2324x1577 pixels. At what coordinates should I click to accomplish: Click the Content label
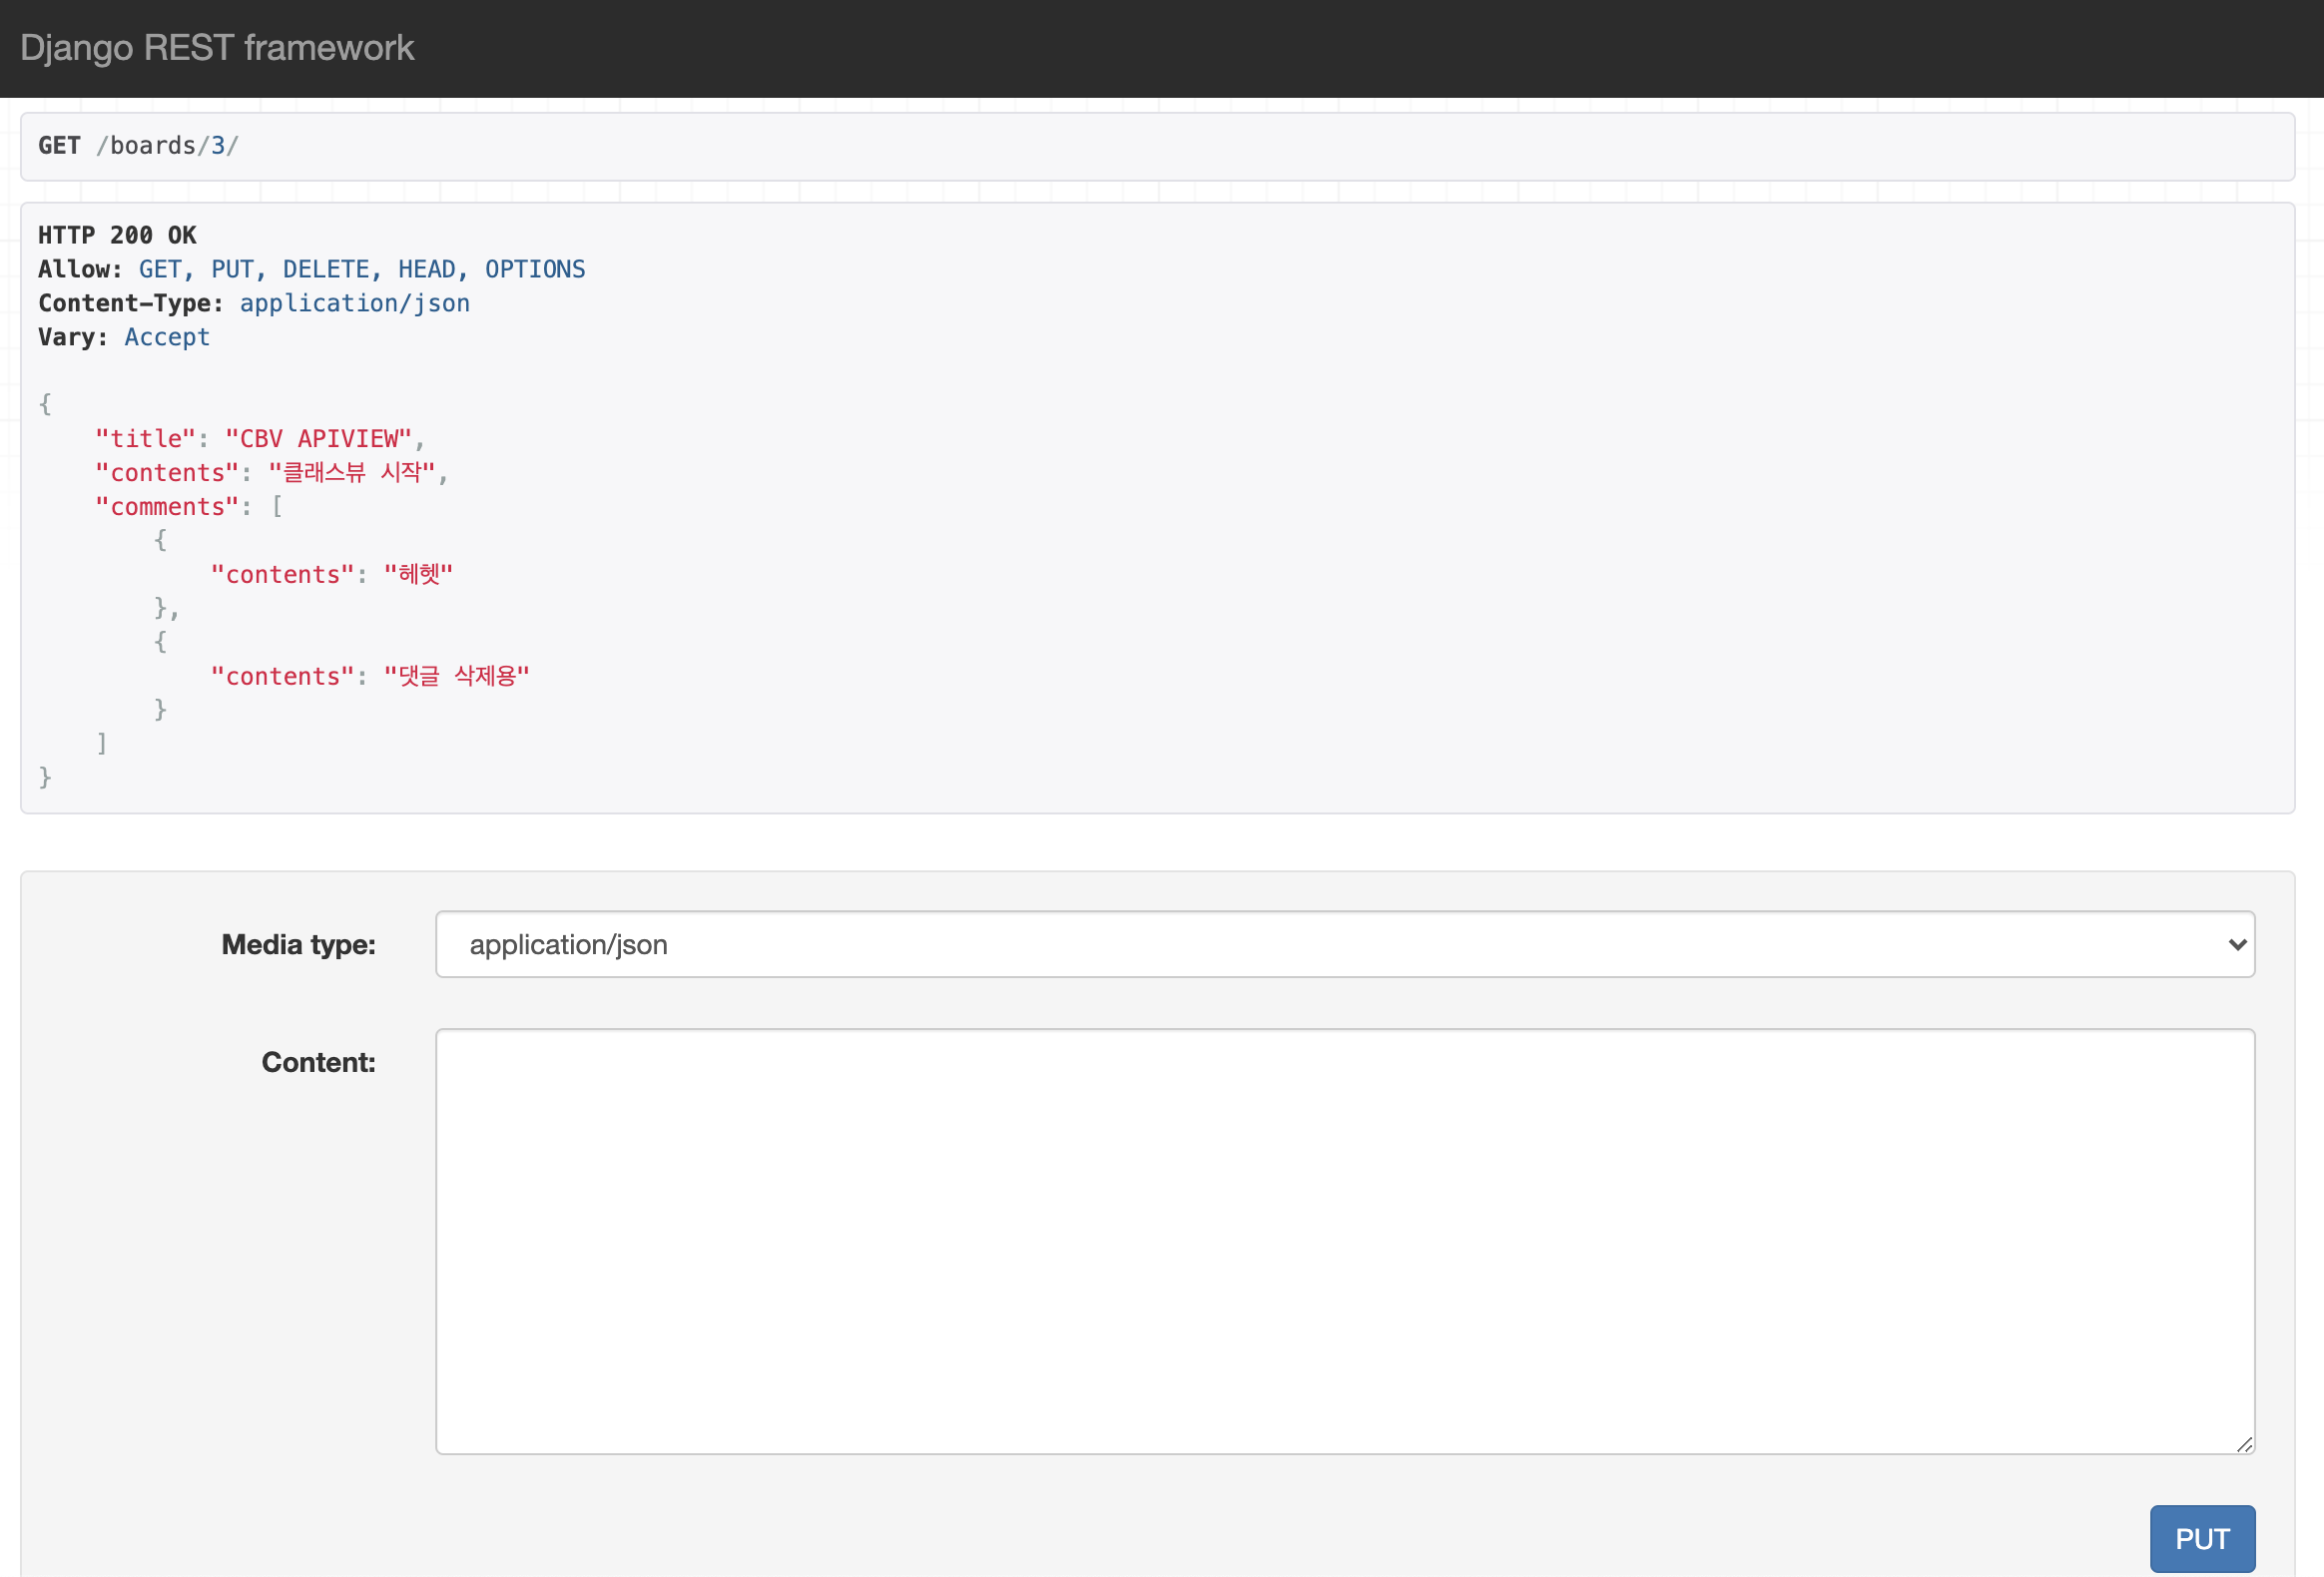pyautogui.click(x=318, y=1062)
